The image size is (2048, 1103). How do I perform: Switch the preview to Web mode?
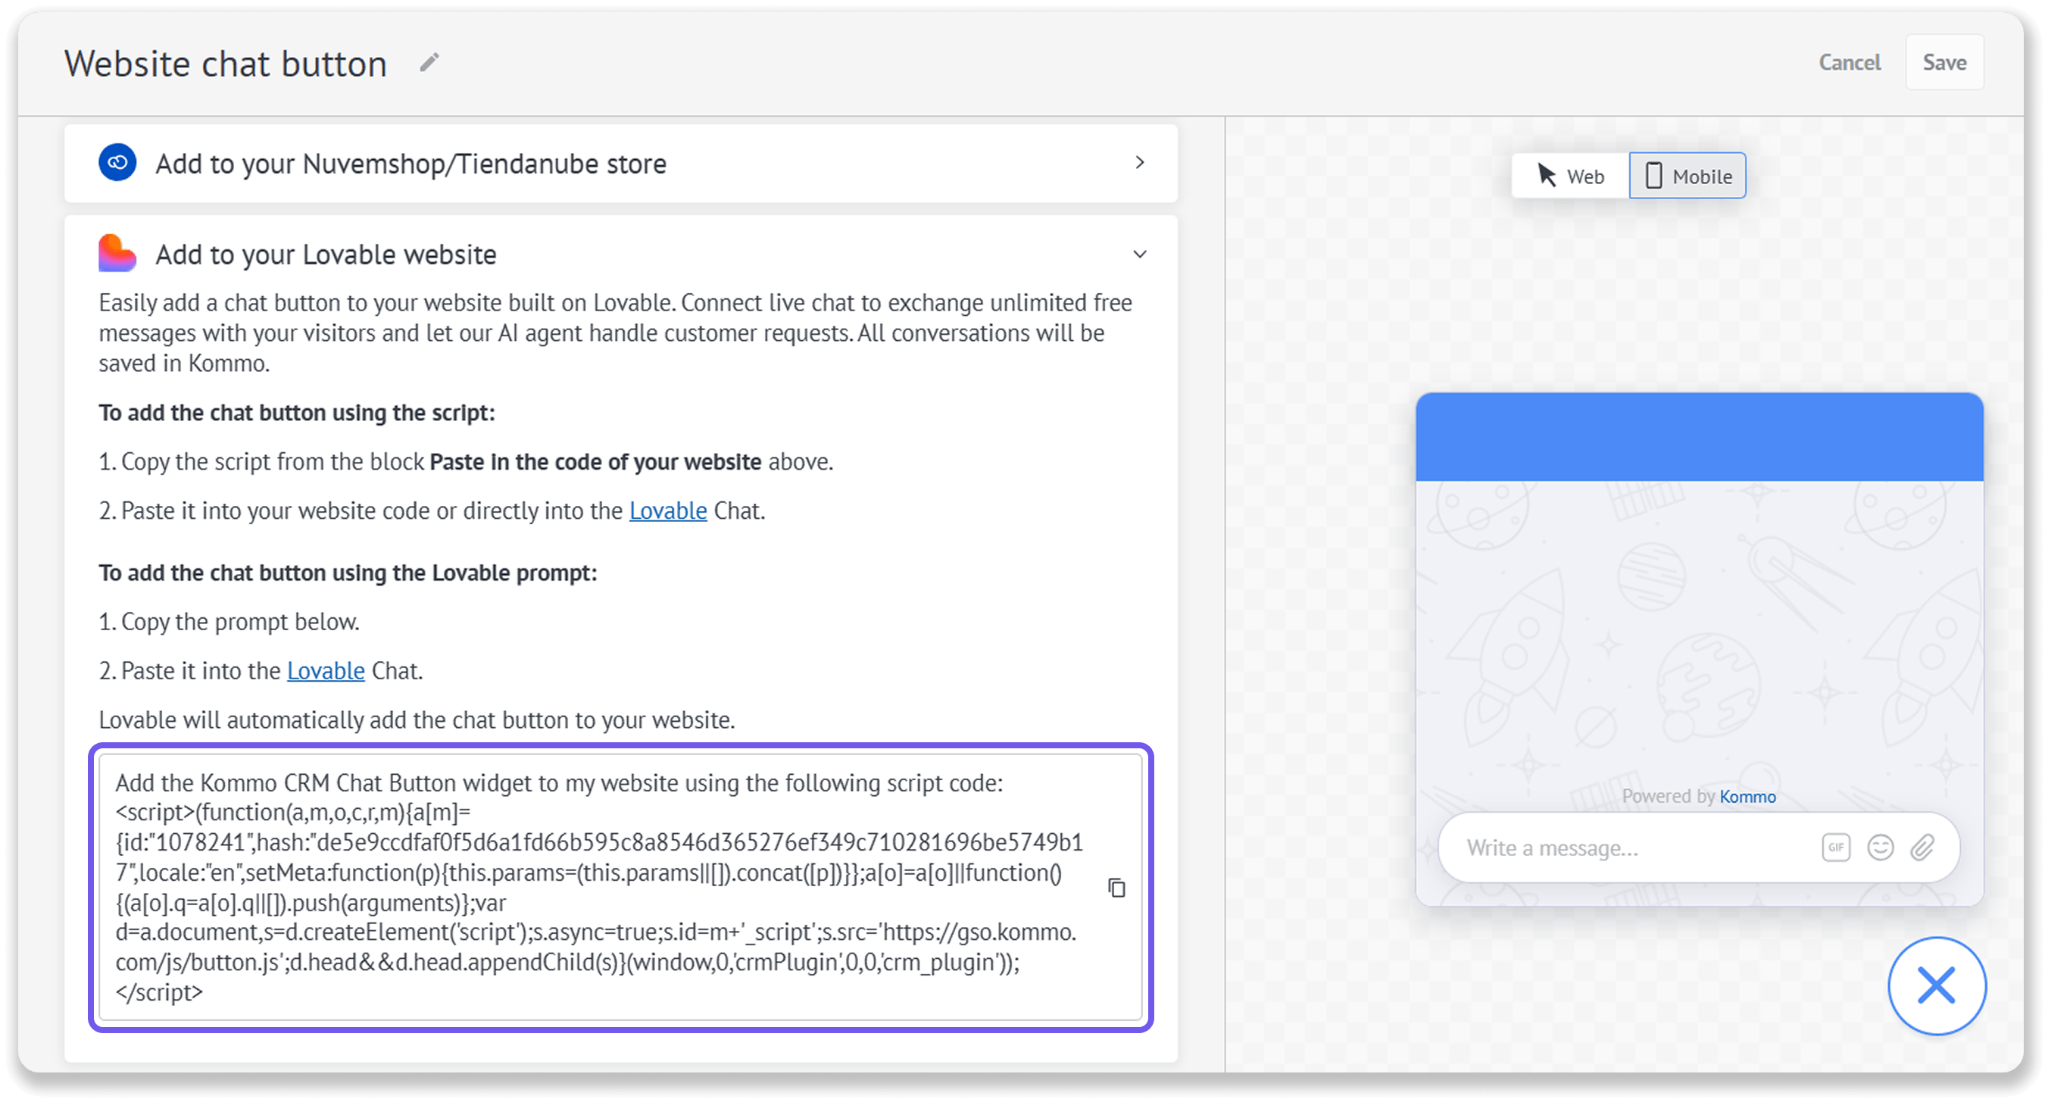coord(1571,176)
